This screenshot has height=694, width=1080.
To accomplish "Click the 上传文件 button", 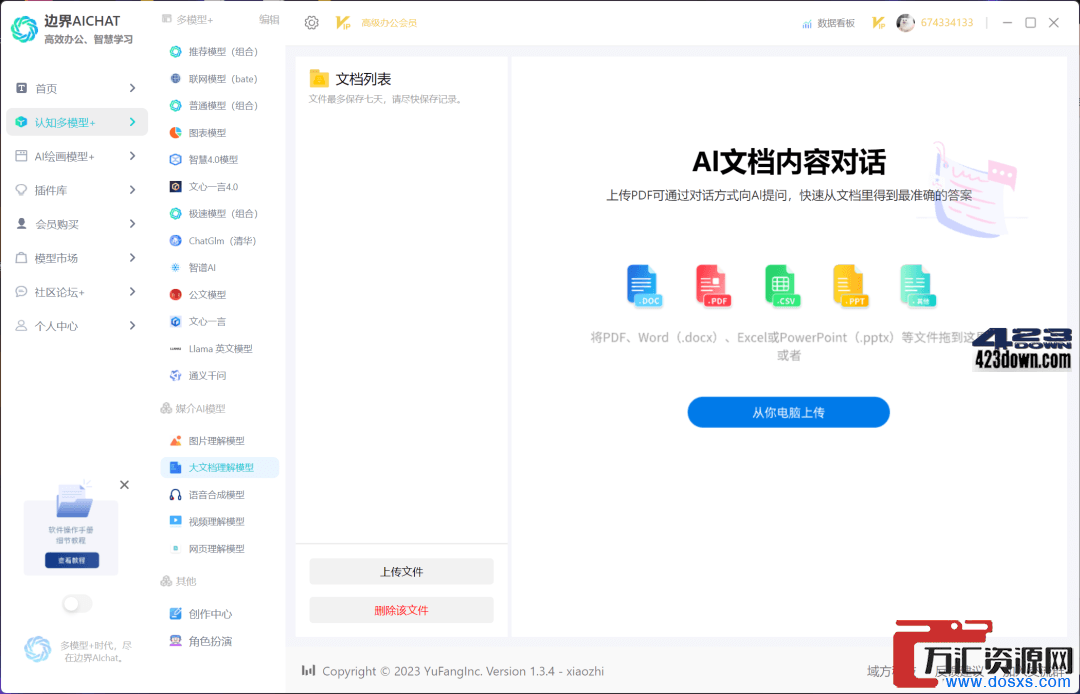I will 402,571.
